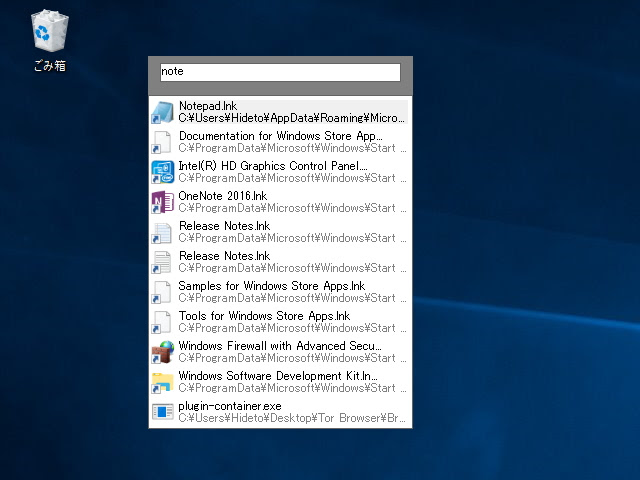
Task: Click the ProgramData path under OneNote 2016.lnk
Action: 292,208
